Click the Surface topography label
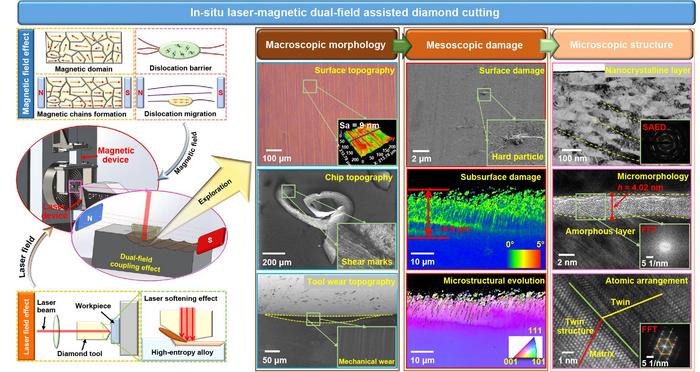The width and height of the screenshot is (700, 372). tap(354, 70)
